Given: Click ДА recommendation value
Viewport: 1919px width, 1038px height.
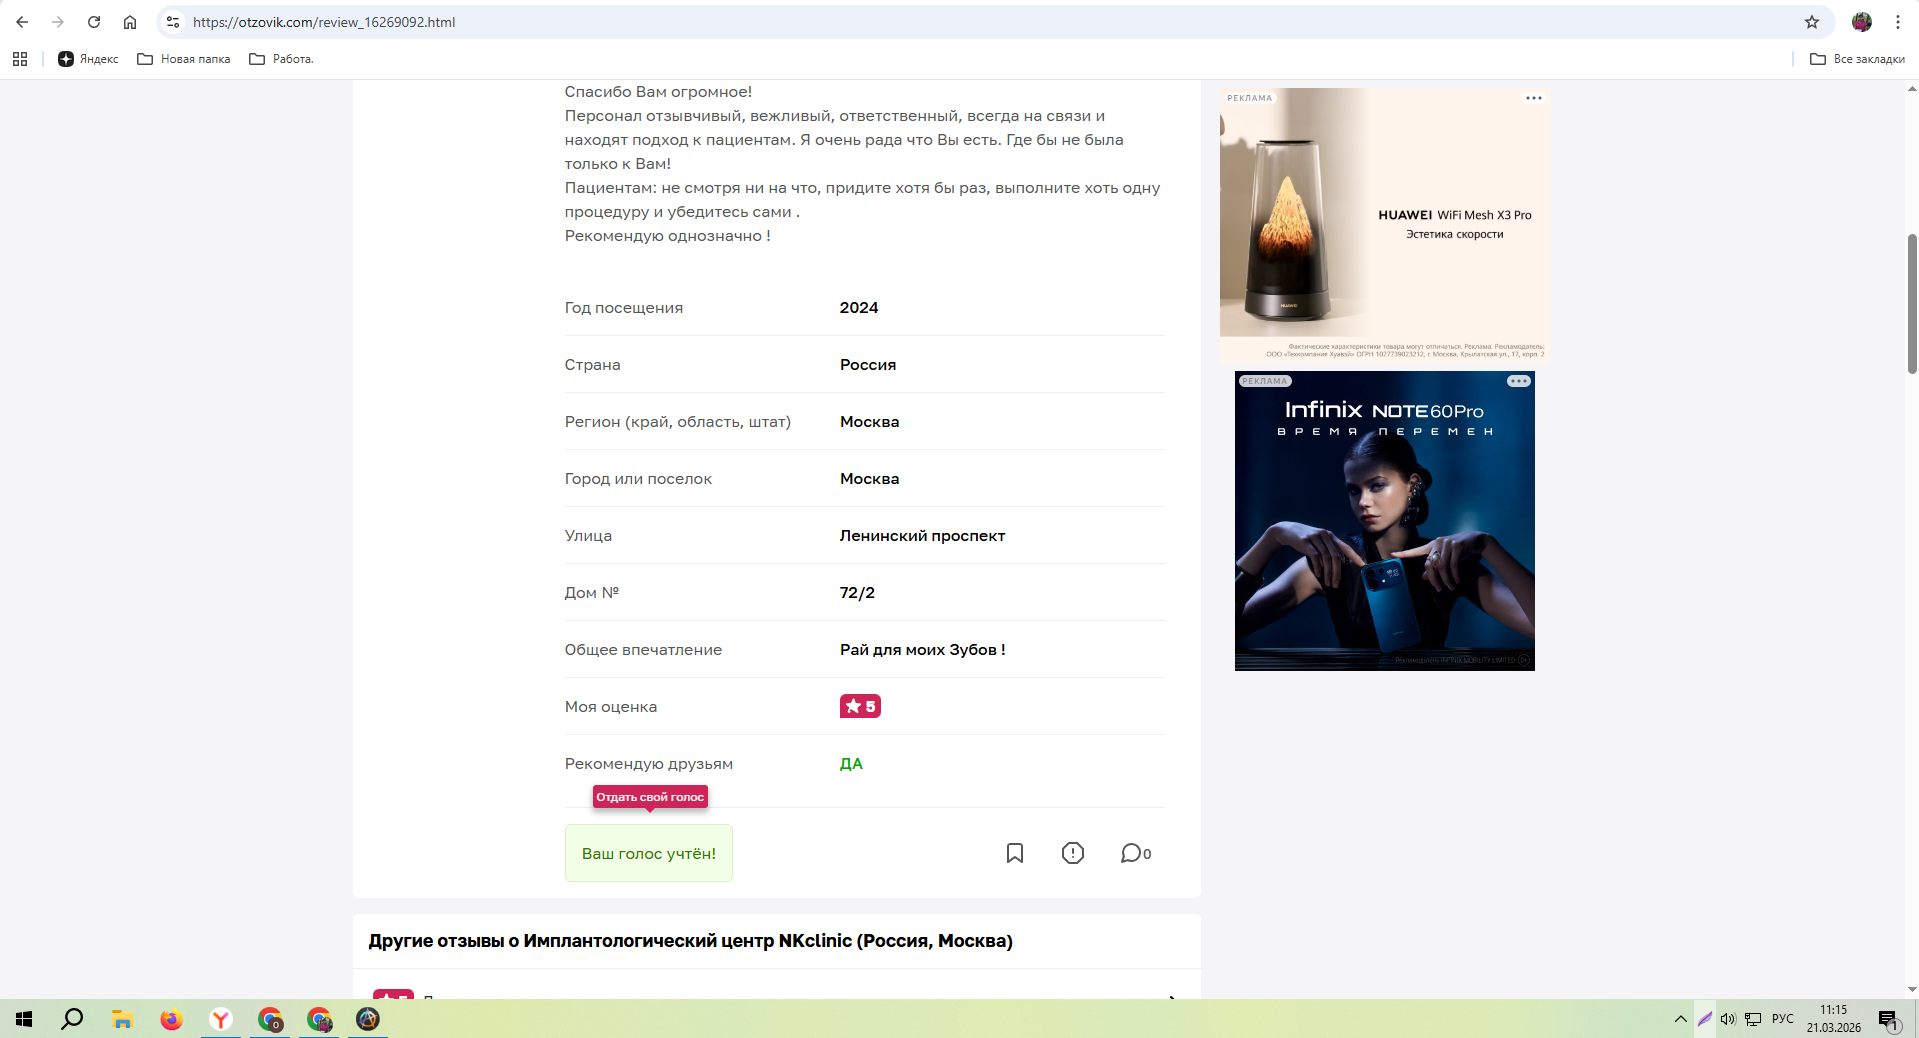Looking at the screenshot, I should [851, 764].
